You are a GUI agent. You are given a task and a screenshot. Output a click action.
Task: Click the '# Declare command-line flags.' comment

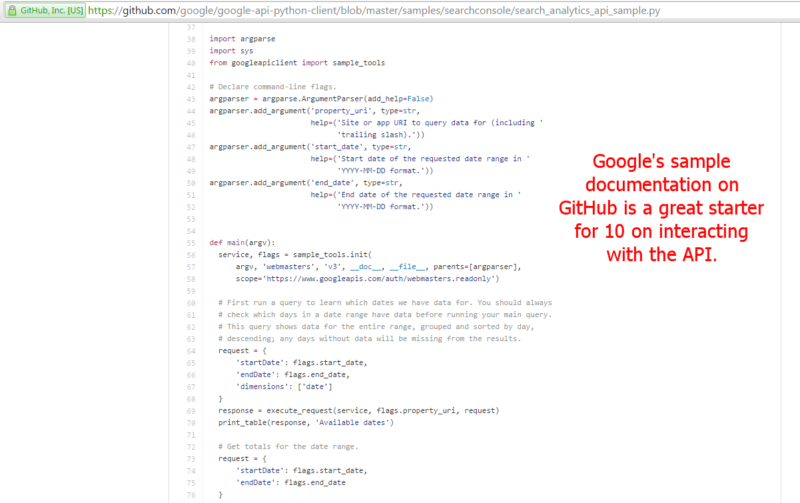click(x=272, y=87)
